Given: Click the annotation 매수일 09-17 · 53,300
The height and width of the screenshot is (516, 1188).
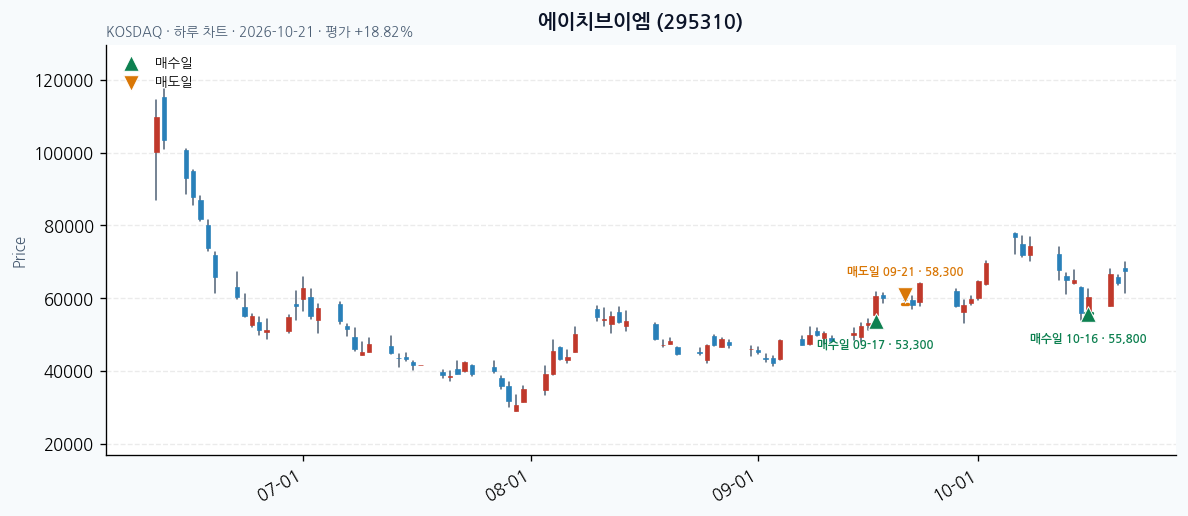Looking at the screenshot, I should tap(875, 345).
